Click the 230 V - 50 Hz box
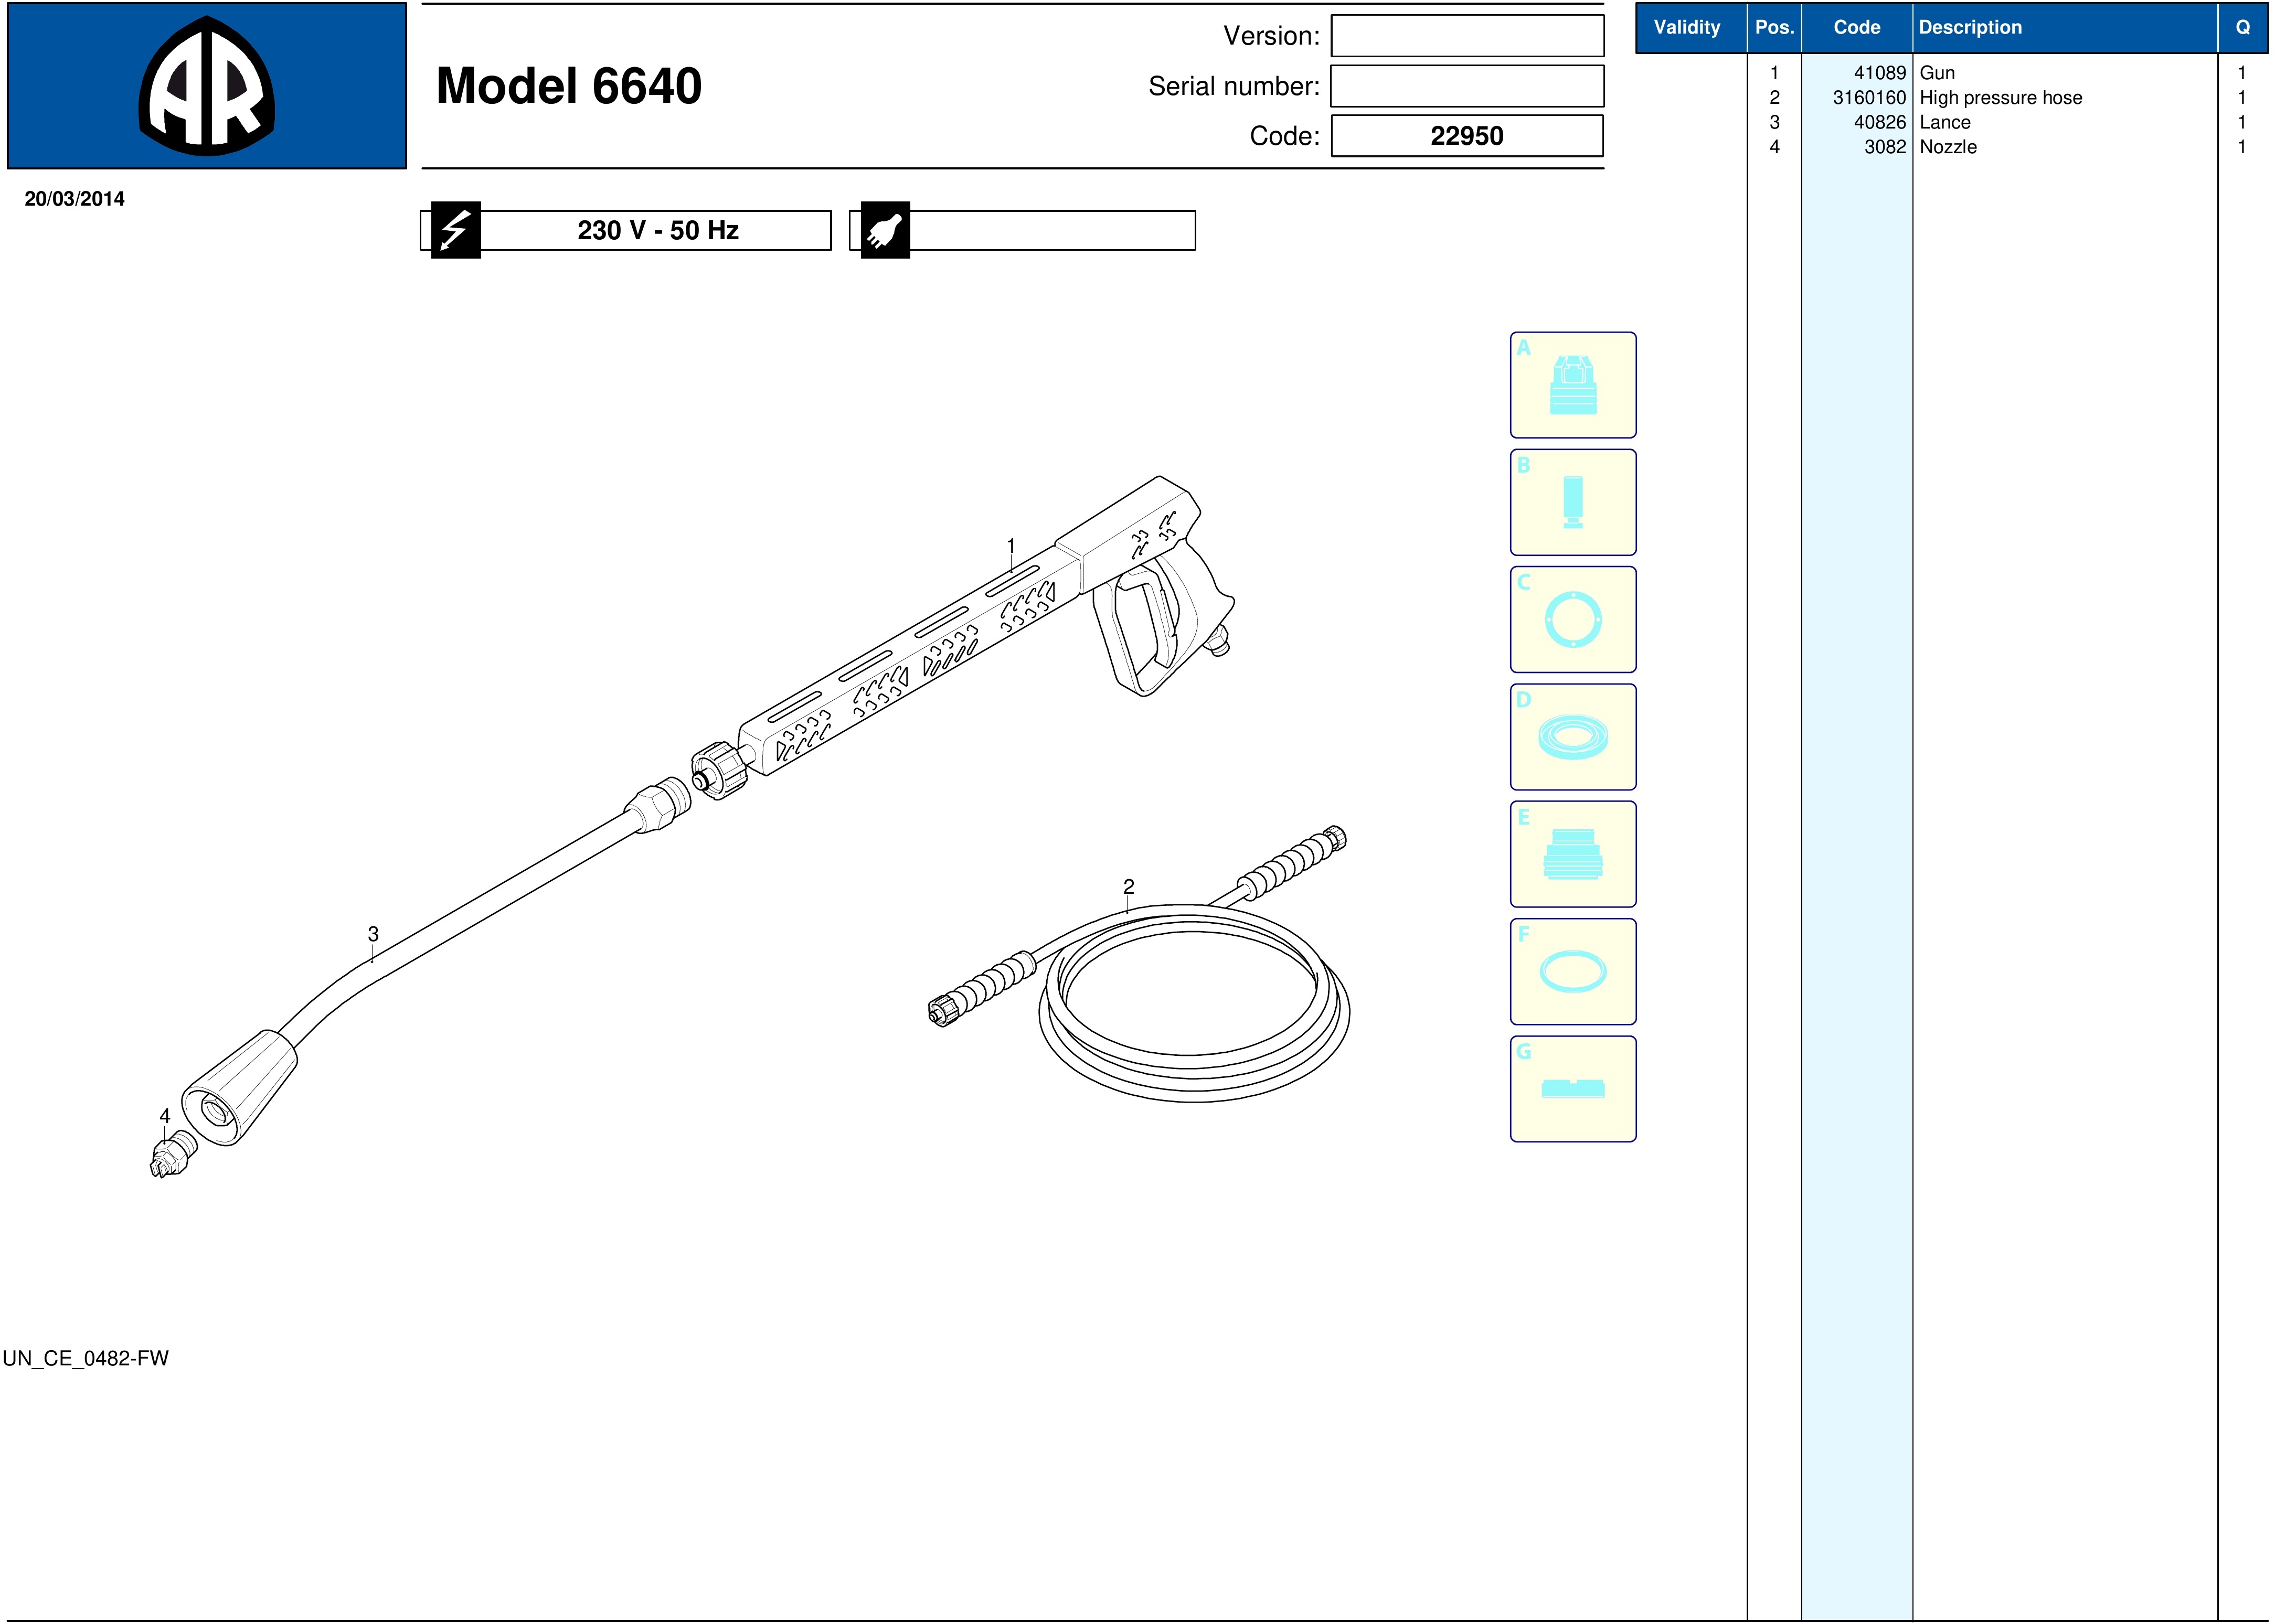 [657, 231]
